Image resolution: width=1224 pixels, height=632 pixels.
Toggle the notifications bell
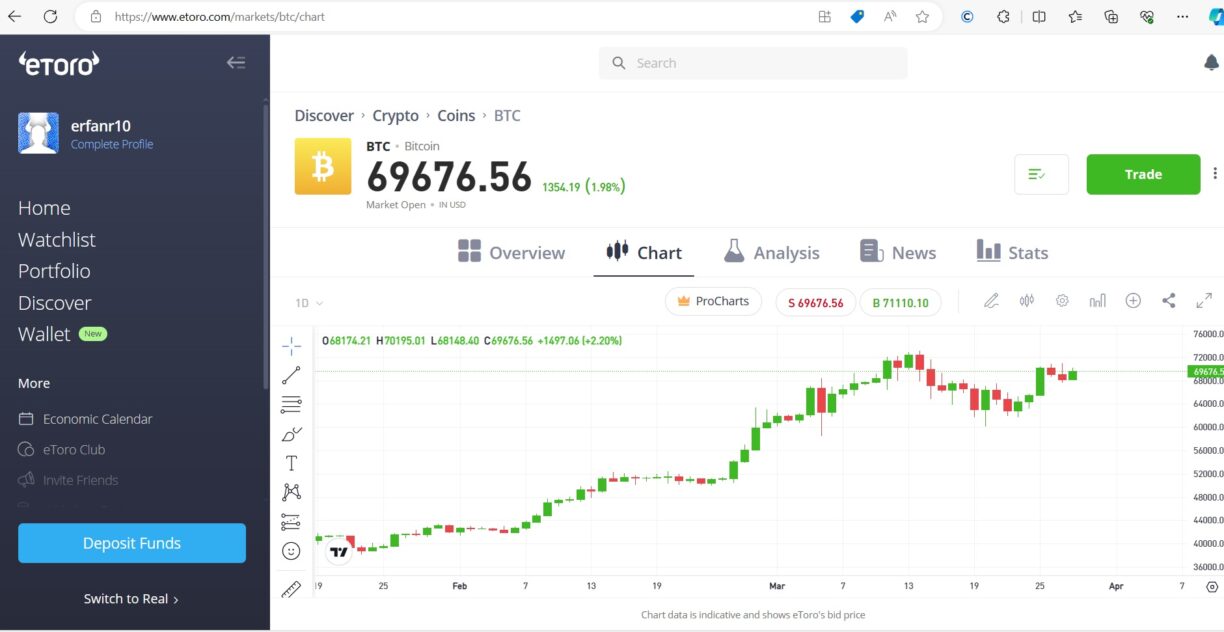pyautogui.click(x=1211, y=62)
